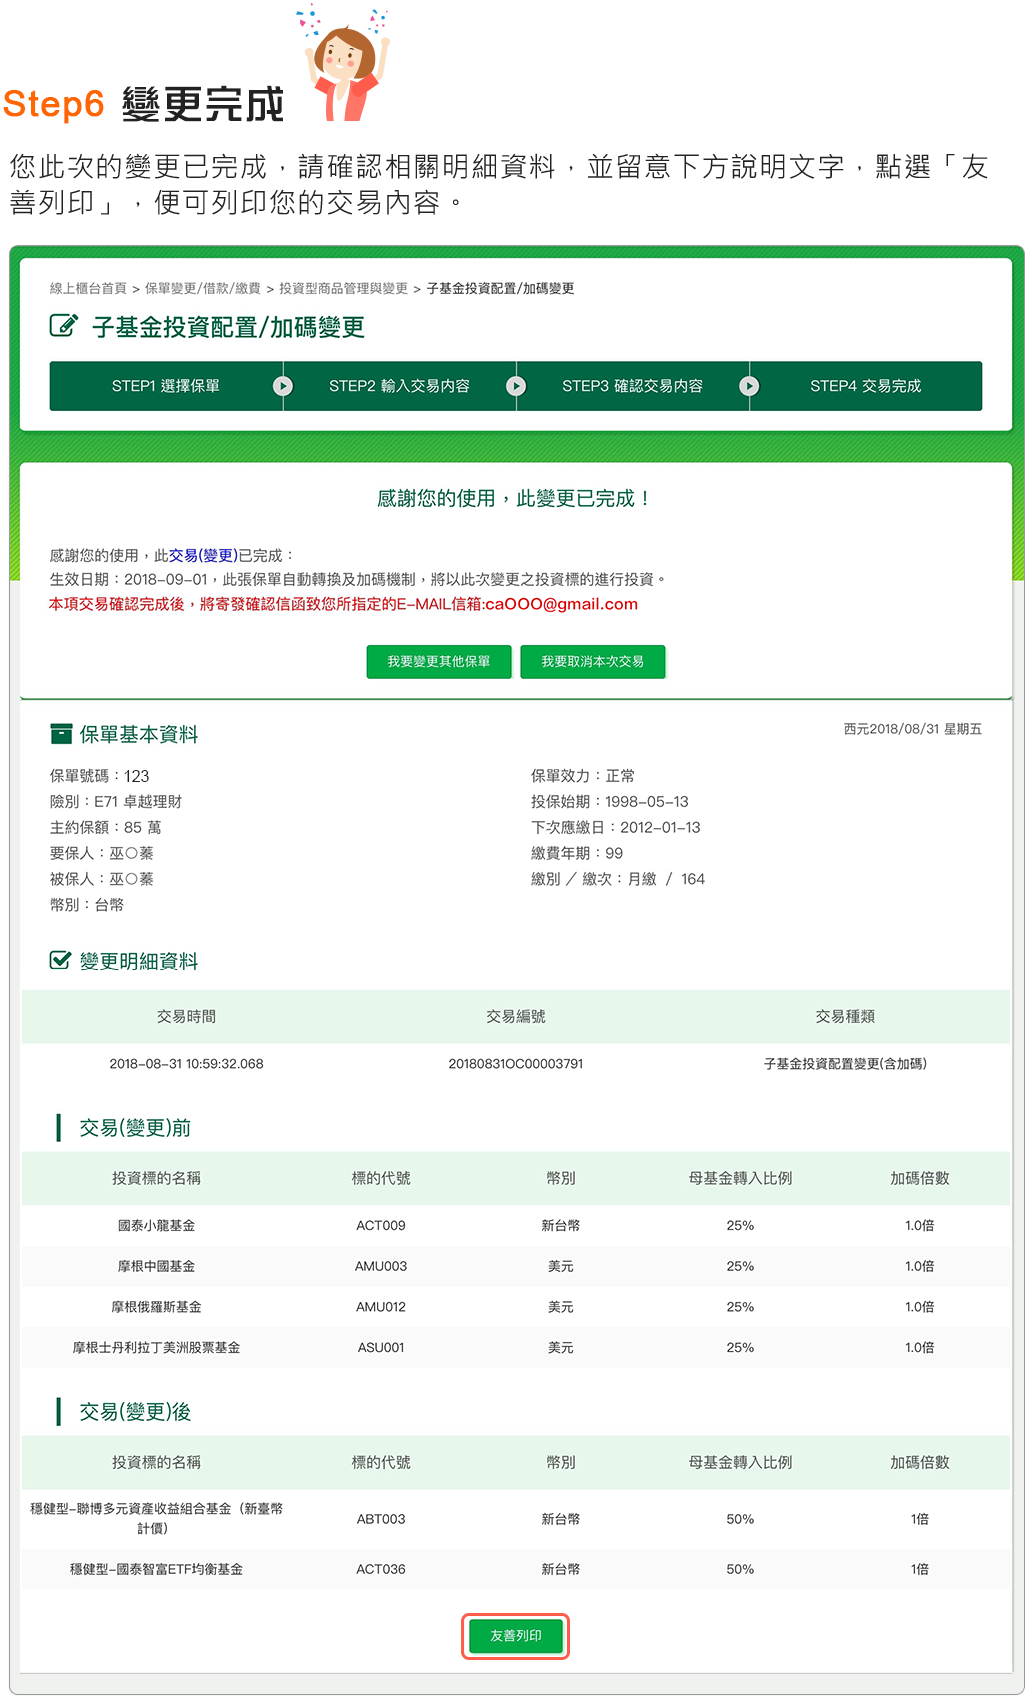Click the edit pencil icon beside 子基金投資配置/加碼變更
The height and width of the screenshot is (1696, 1025).
tap(63, 326)
